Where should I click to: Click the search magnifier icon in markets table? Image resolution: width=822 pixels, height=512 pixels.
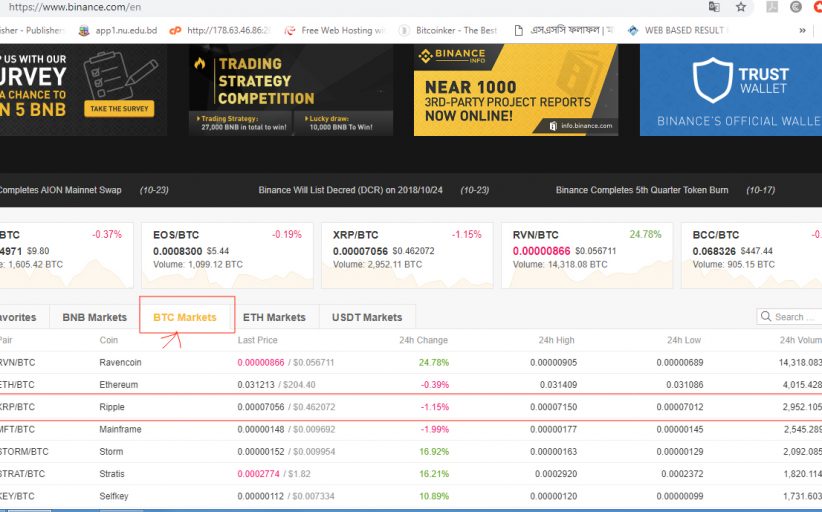point(766,317)
